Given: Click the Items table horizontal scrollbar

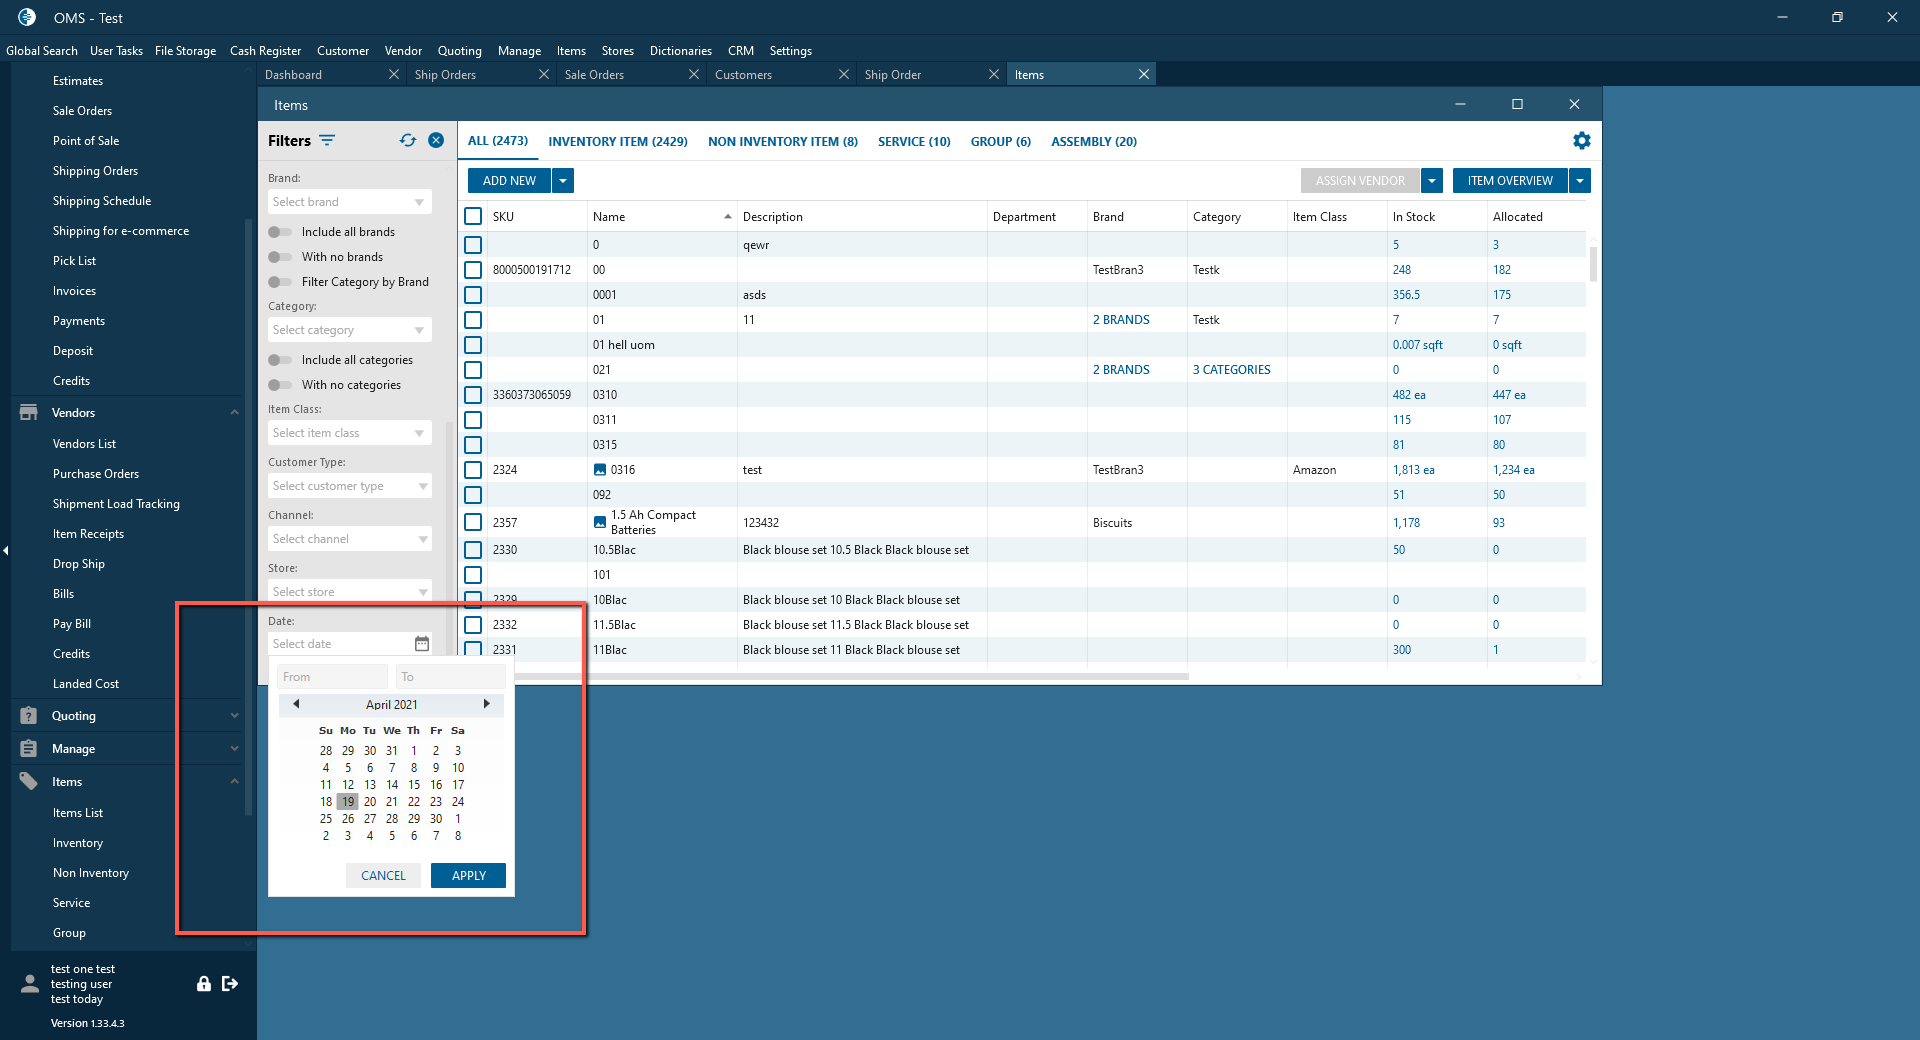Looking at the screenshot, I should tap(853, 677).
